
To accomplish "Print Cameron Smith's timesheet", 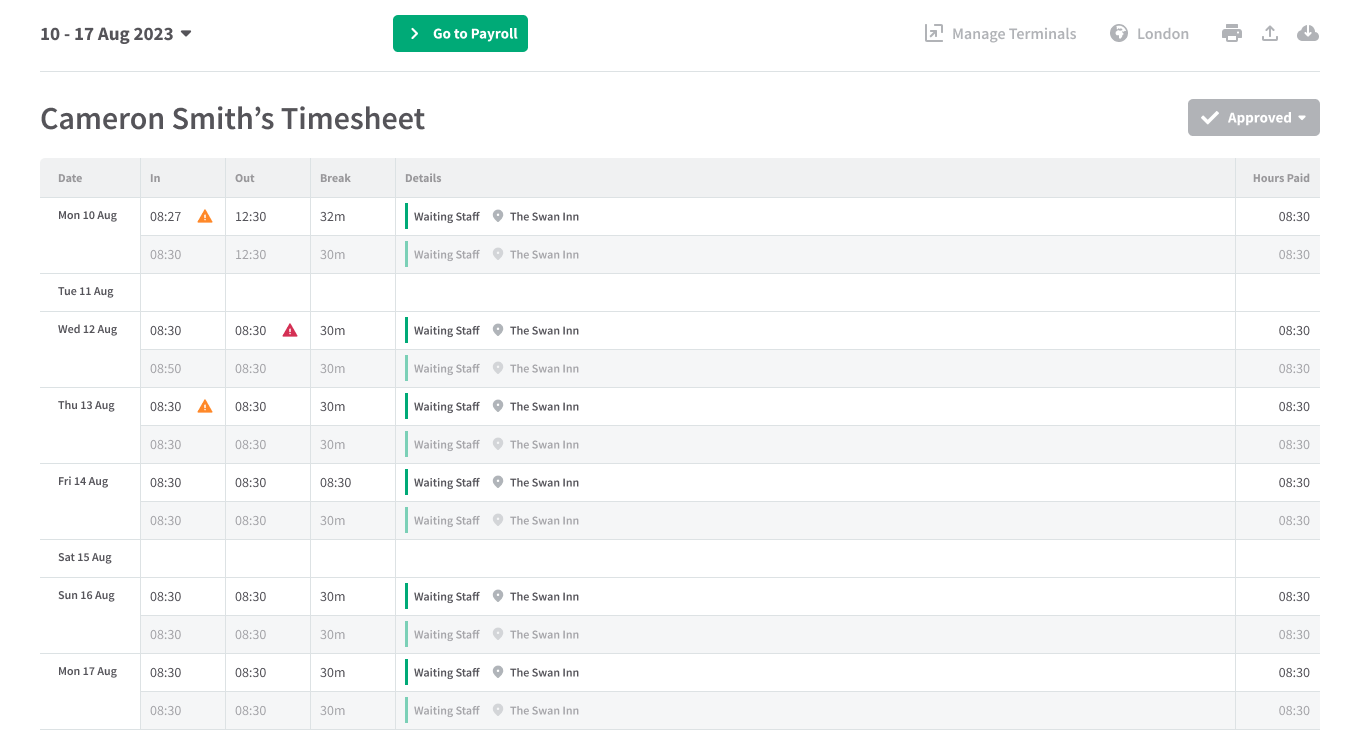I will coord(1232,33).
